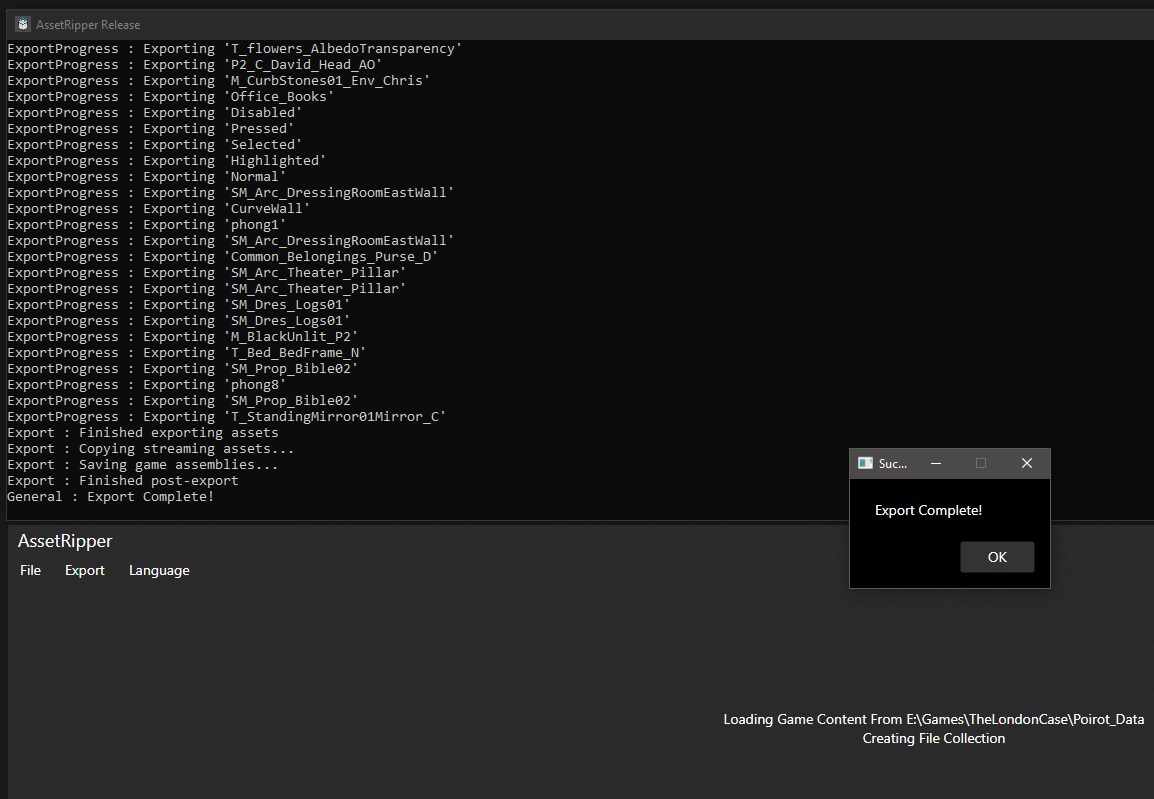
Task: Click the 'Saving game assemblies' log entry
Action: 144,464
